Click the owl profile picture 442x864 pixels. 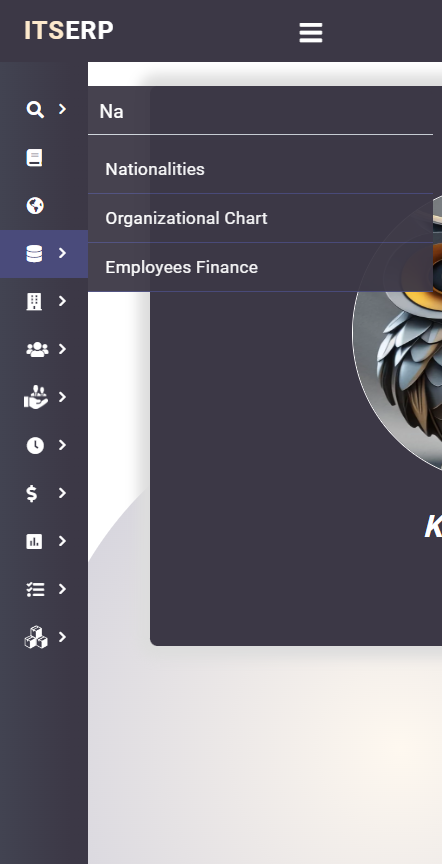point(397,331)
